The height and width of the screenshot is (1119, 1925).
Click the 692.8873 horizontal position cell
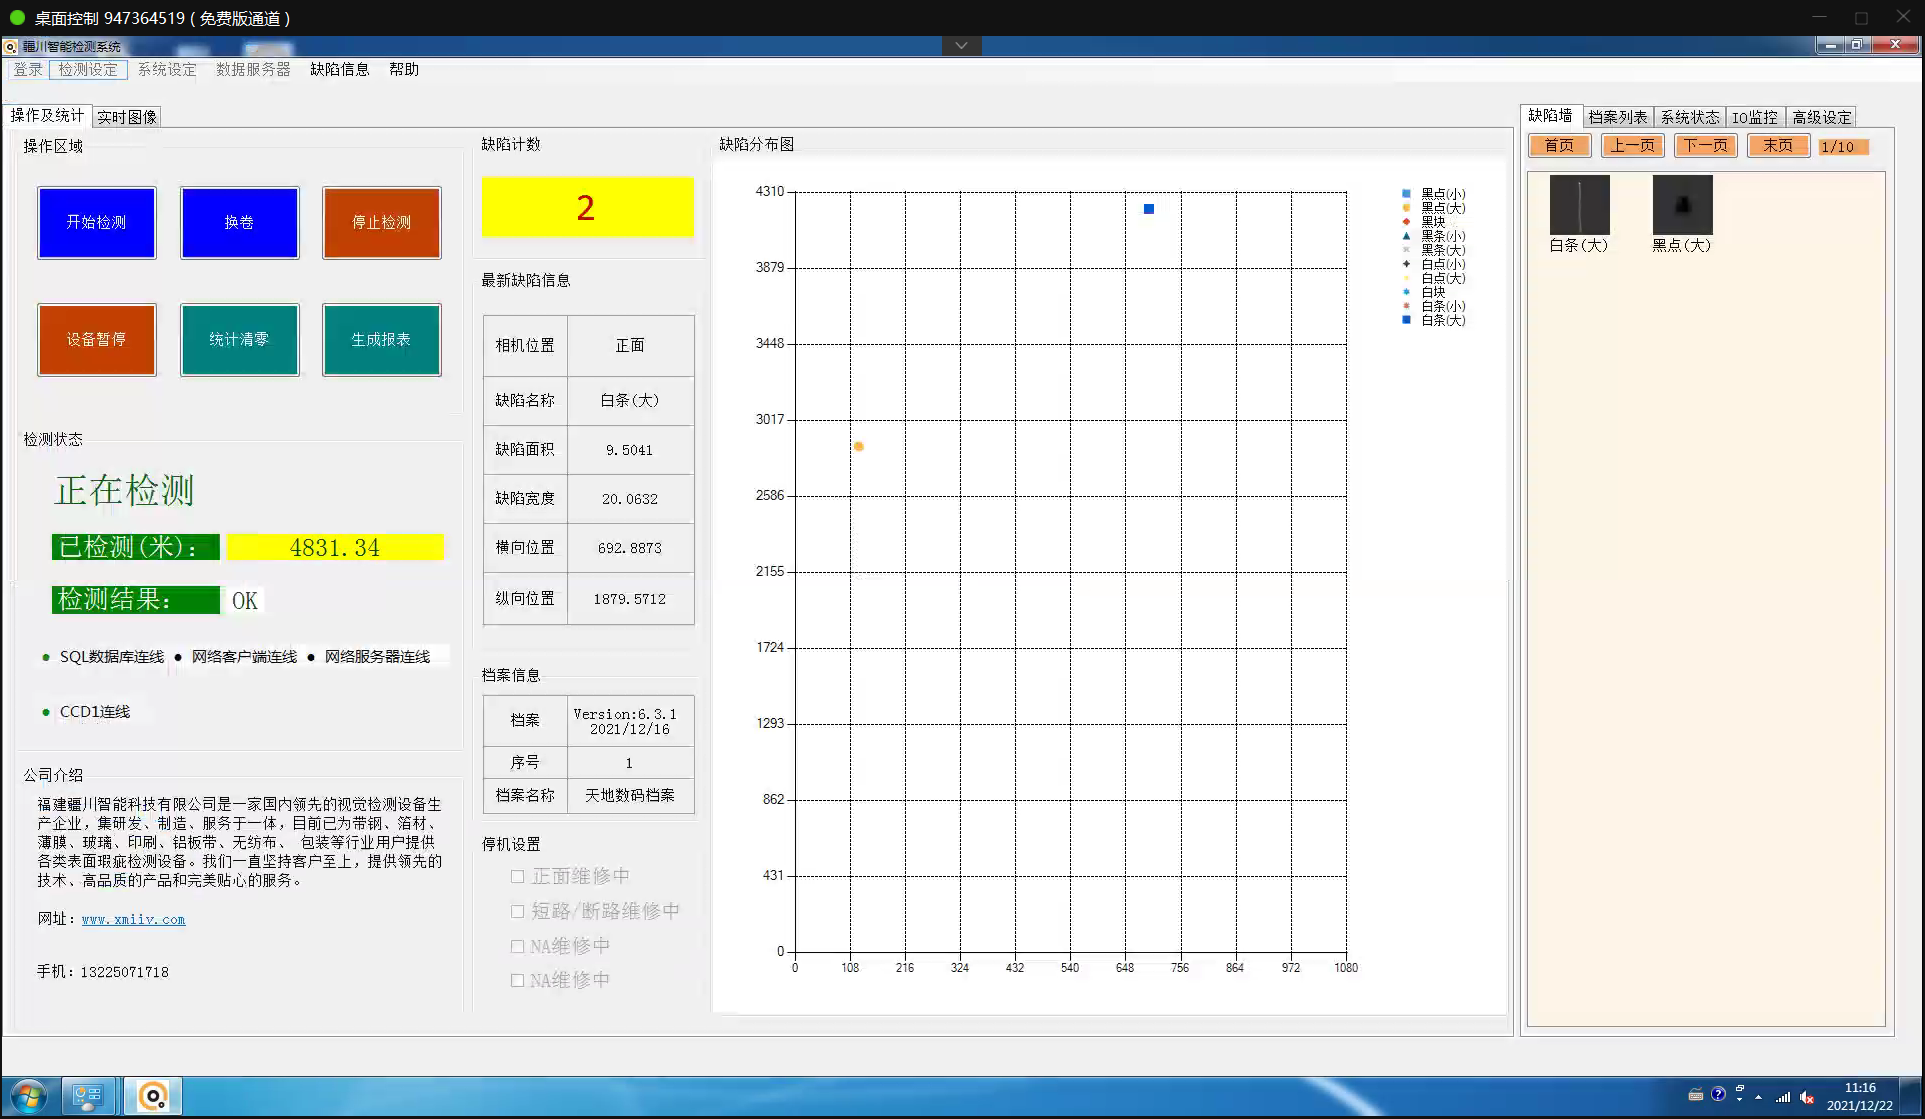pos(630,548)
